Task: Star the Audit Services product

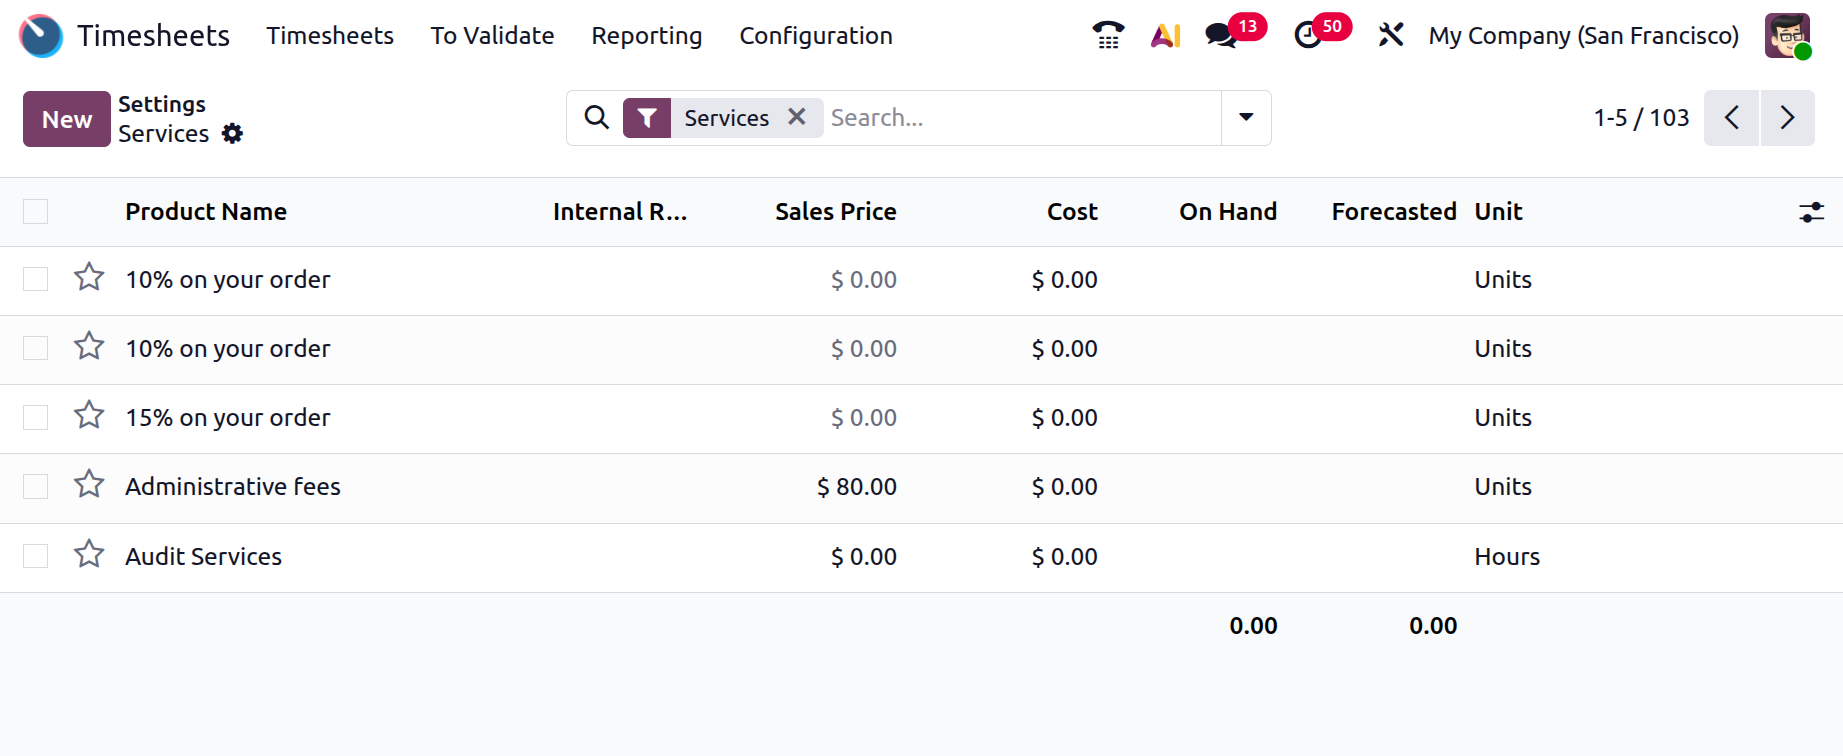Action: (x=89, y=554)
